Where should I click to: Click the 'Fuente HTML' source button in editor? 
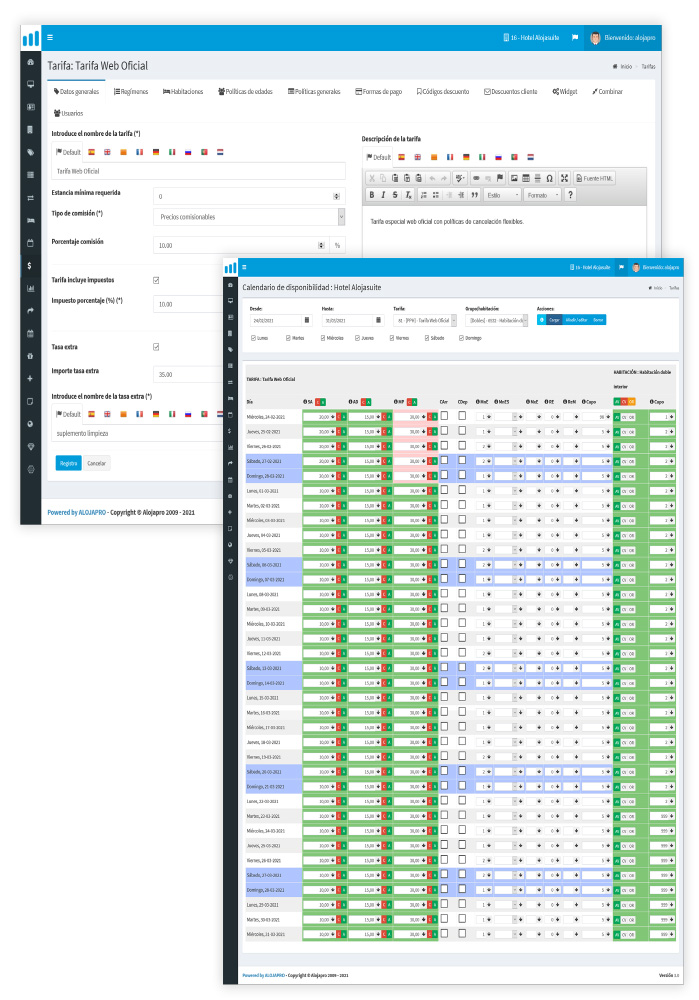tap(596, 178)
